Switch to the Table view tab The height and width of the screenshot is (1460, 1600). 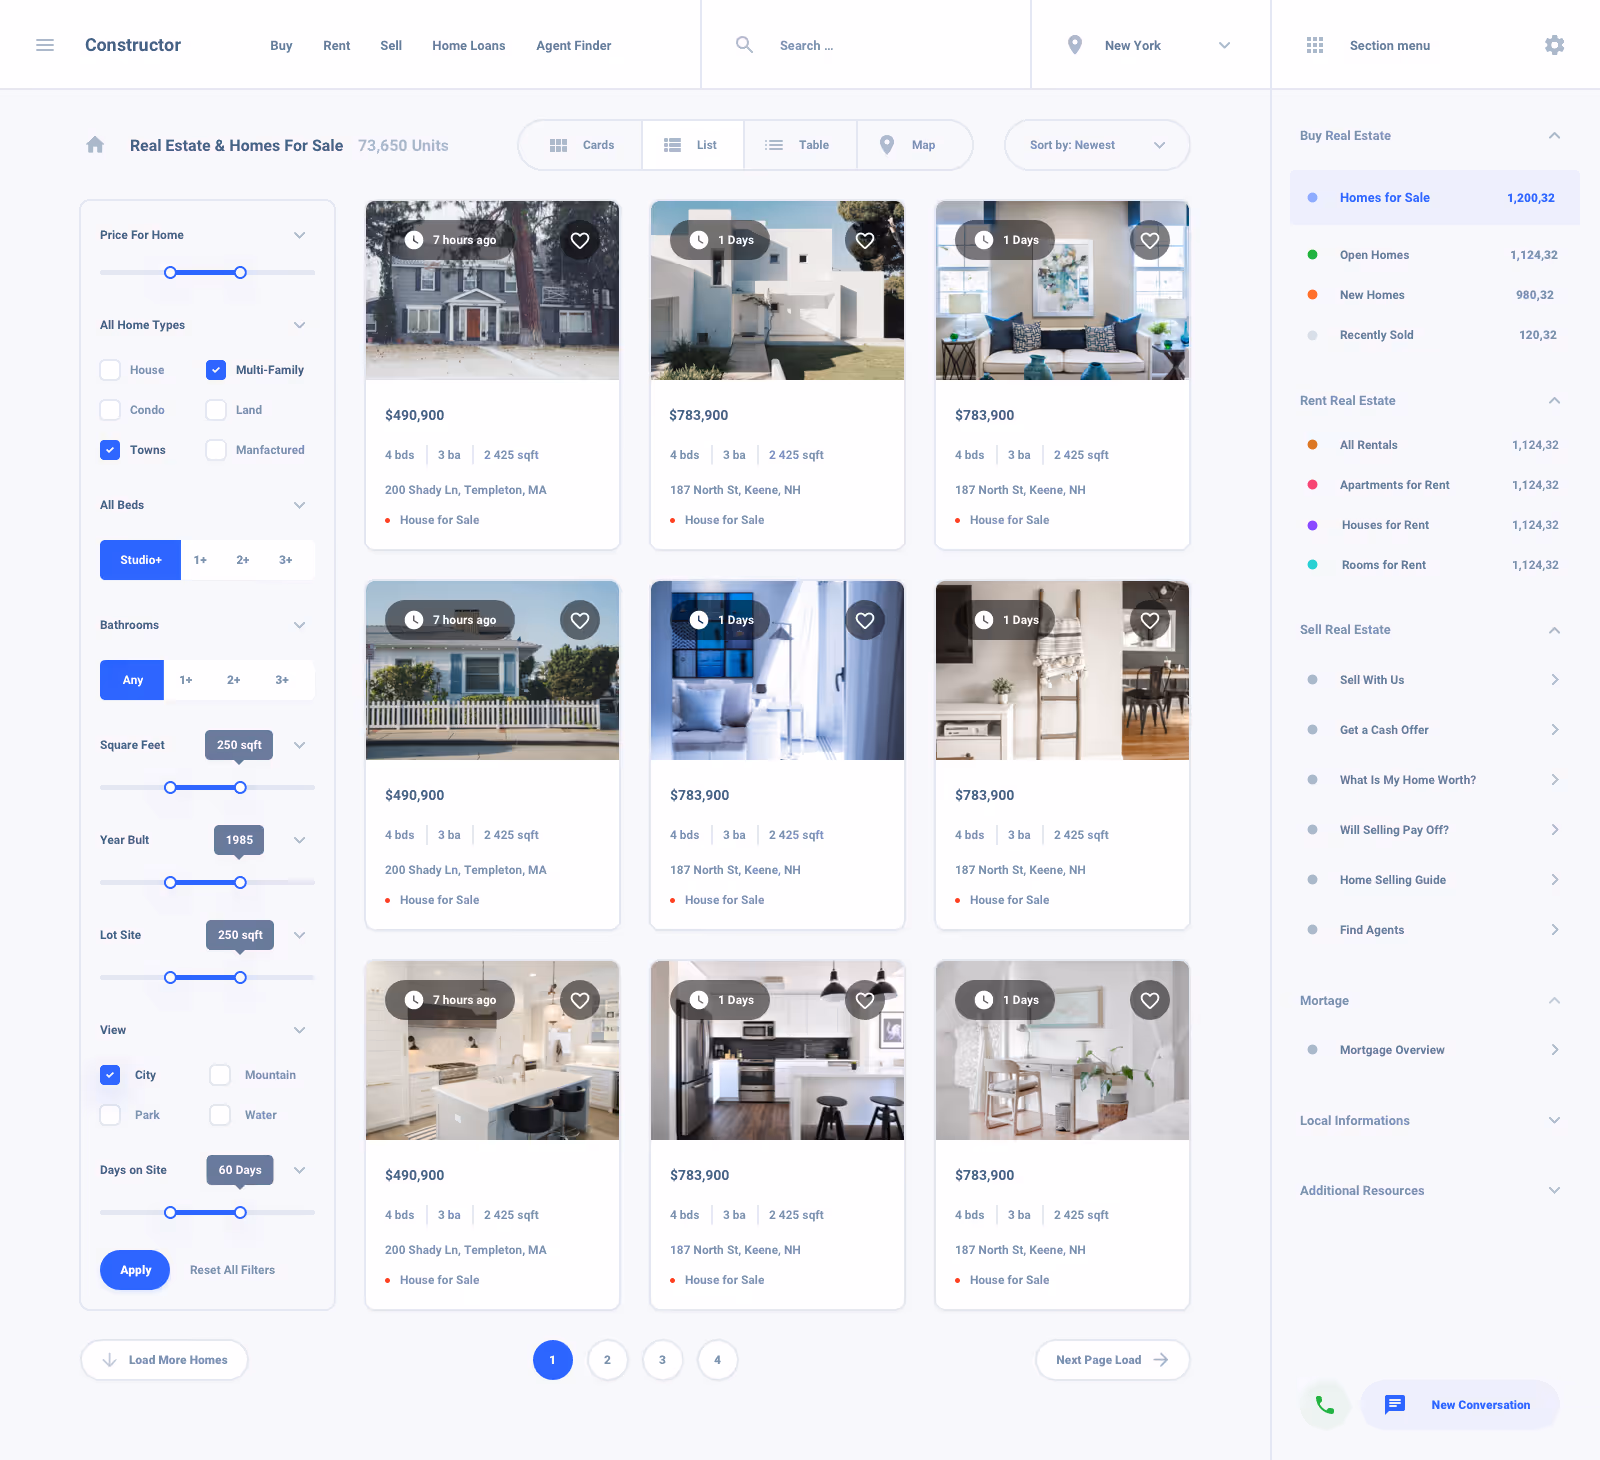coord(800,145)
